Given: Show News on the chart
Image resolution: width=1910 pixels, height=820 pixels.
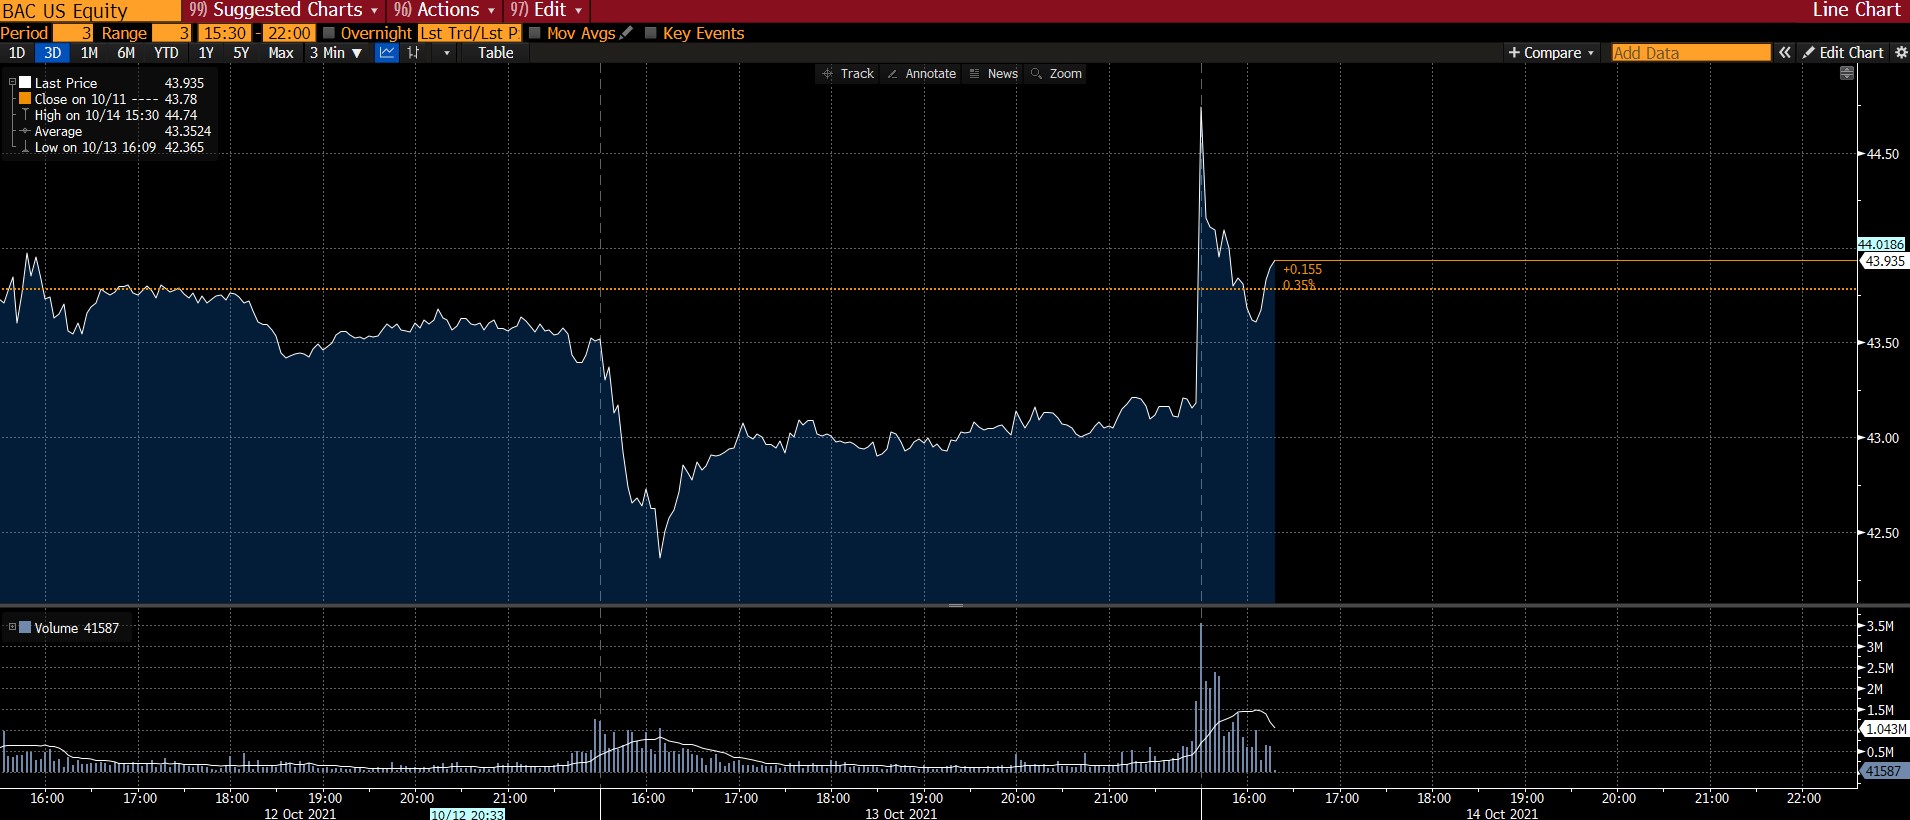Looking at the screenshot, I should [x=993, y=74].
